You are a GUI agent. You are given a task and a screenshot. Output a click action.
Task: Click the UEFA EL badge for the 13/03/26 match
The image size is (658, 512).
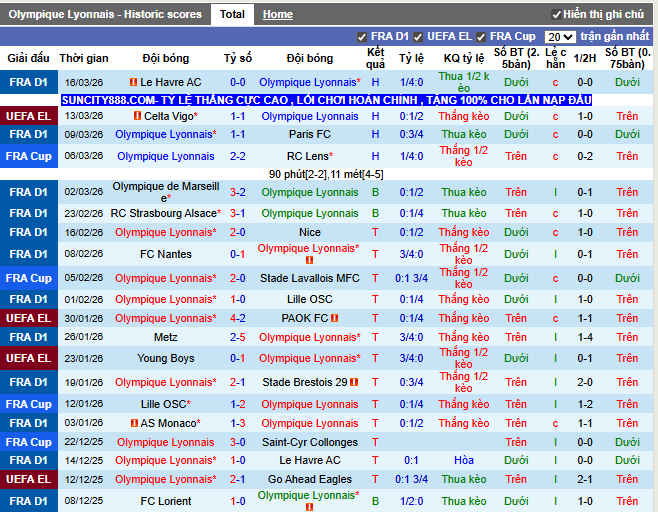(28, 116)
